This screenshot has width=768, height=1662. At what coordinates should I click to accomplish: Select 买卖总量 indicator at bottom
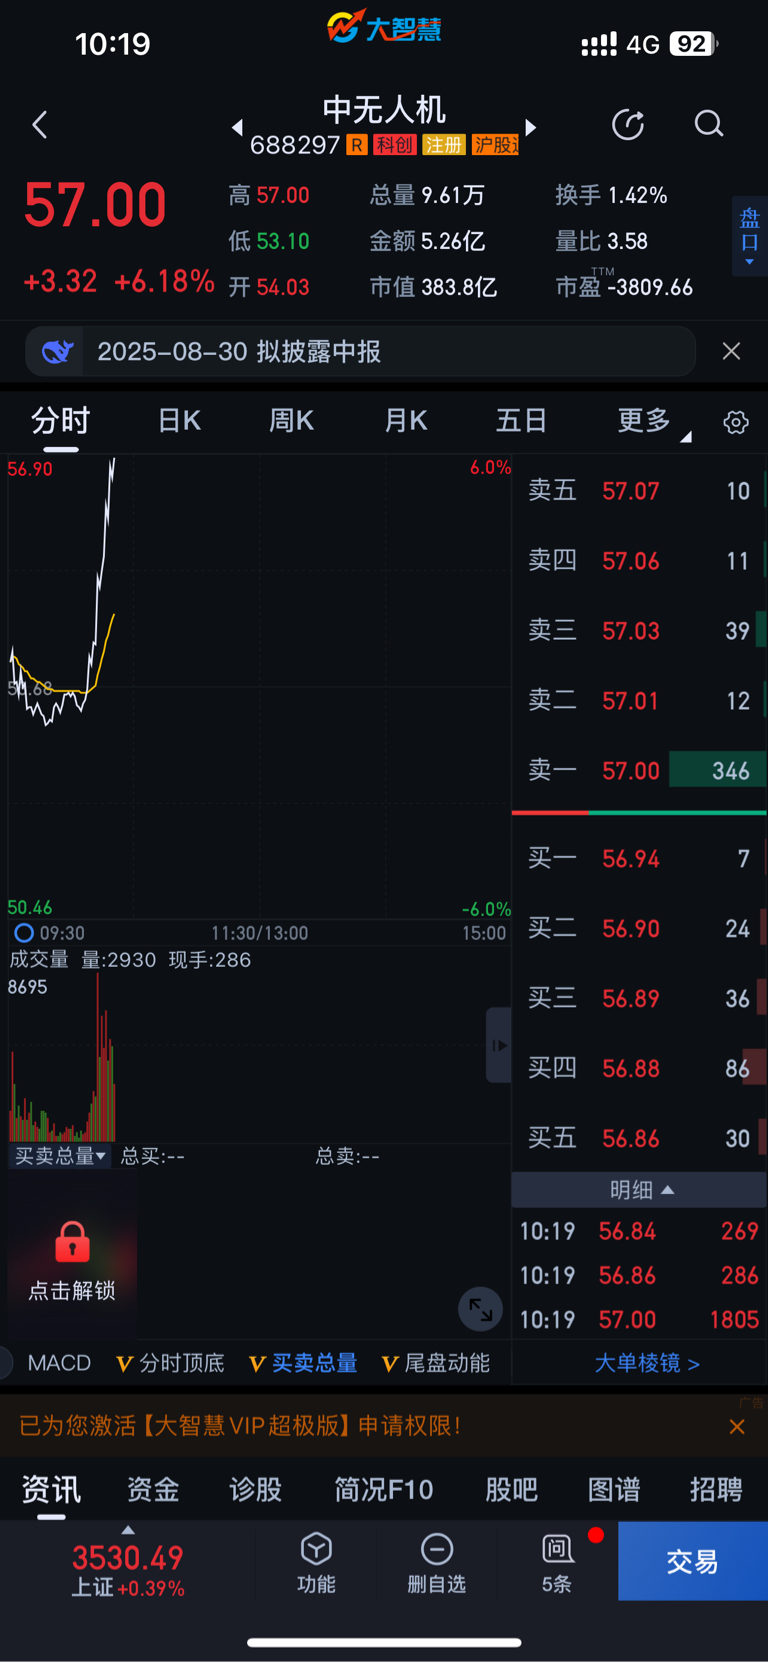click(x=303, y=1363)
